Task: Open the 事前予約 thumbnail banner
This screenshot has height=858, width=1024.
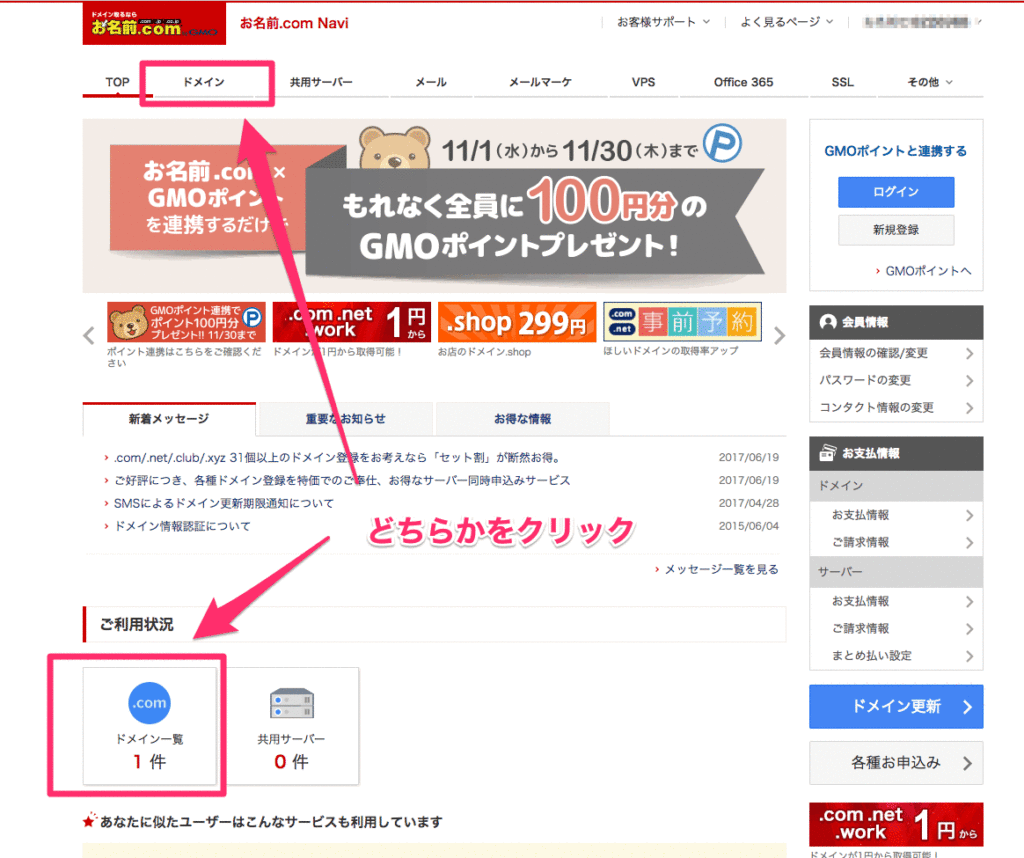Action: point(682,321)
